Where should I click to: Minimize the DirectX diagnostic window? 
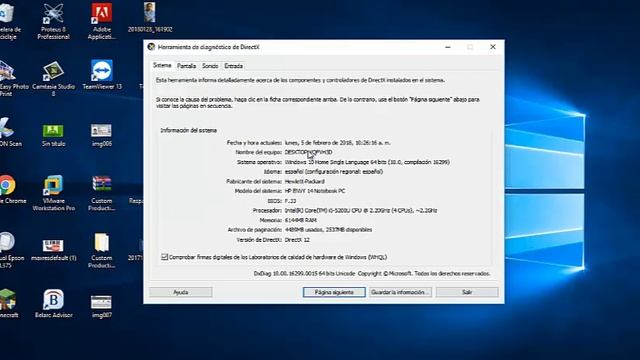[448, 47]
